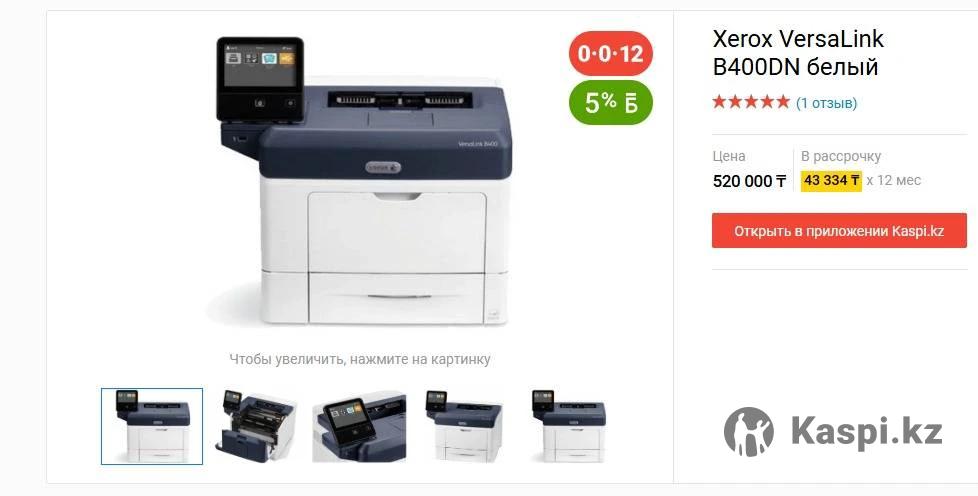Click the х 12 мес term text
Screen dimensions: 978x496
(x=893, y=180)
